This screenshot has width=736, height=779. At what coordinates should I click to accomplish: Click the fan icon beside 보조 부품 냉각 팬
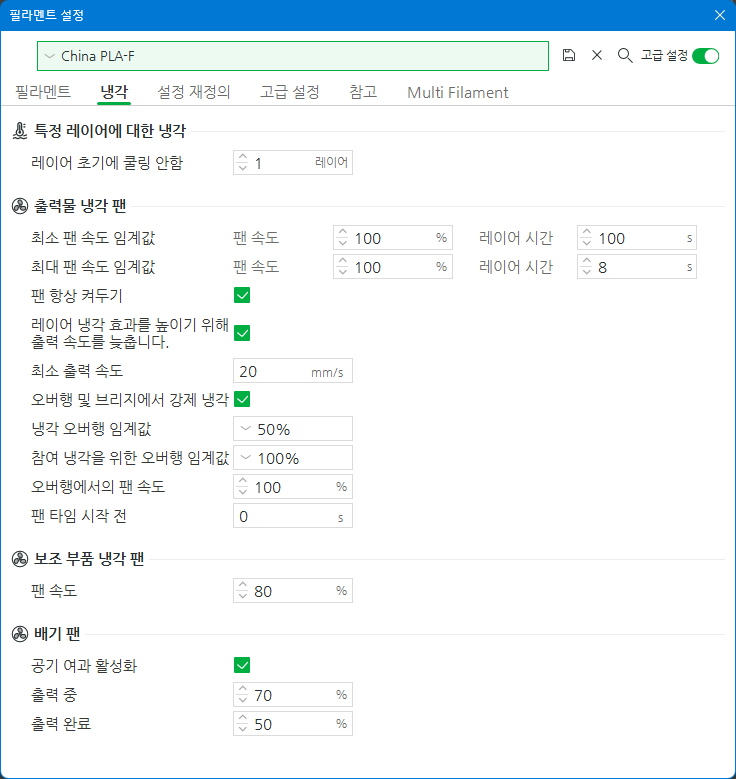click(20, 559)
